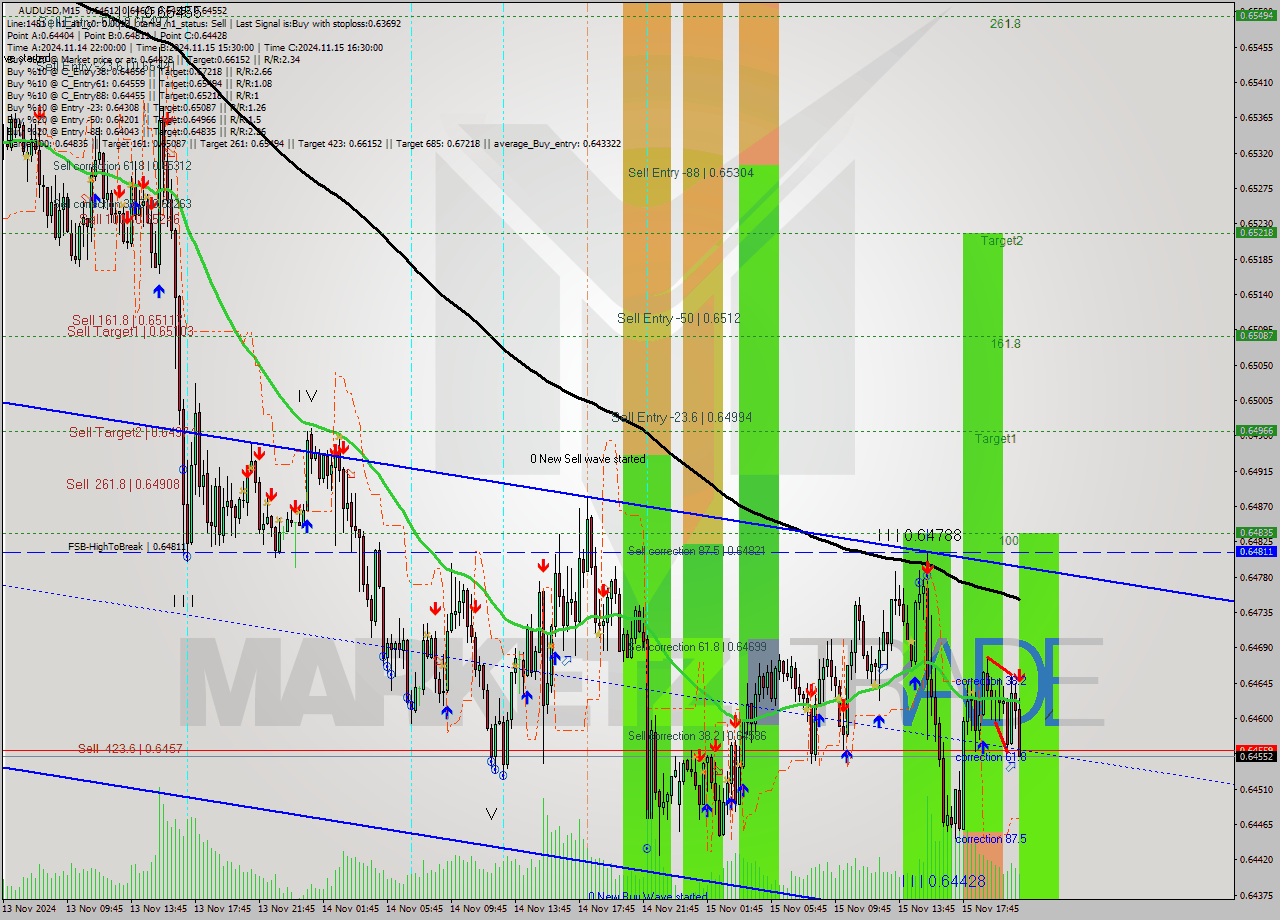
Task: Click the 'I I I 0.64428' wave label
Action: point(943,881)
